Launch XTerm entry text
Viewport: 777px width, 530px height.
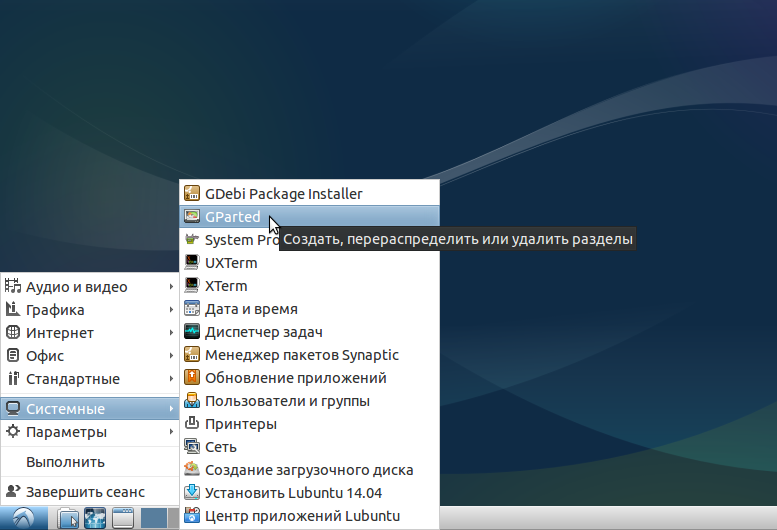click(x=226, y=286)
